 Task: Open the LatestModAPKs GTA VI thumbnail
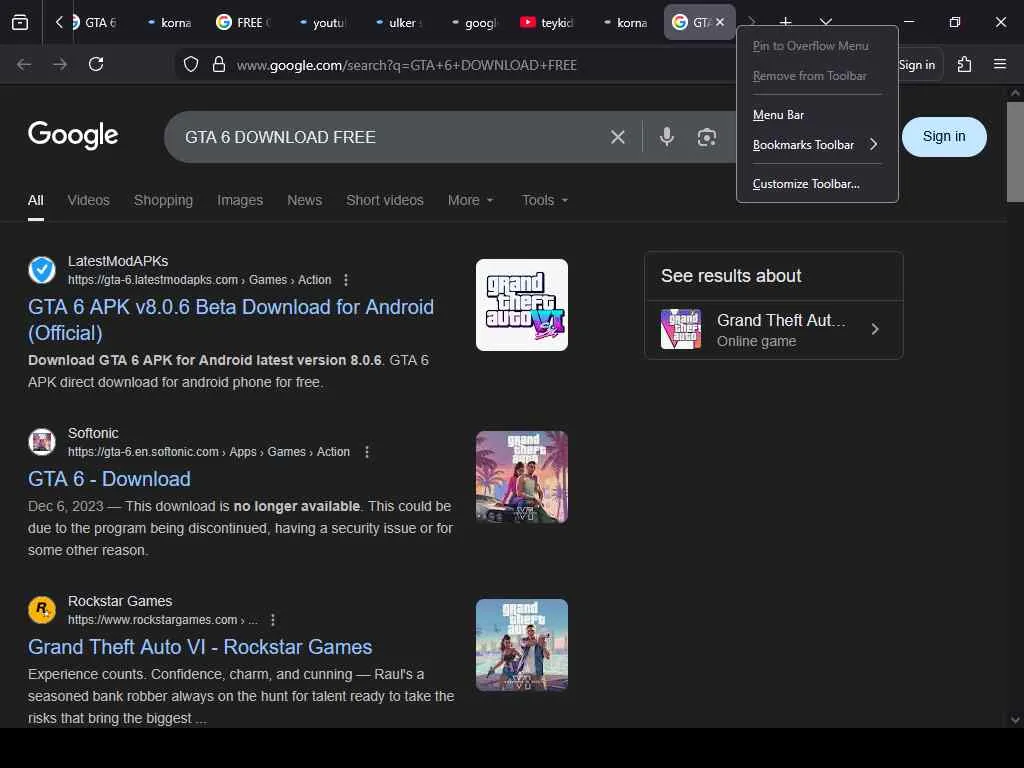tap(522, 305)
